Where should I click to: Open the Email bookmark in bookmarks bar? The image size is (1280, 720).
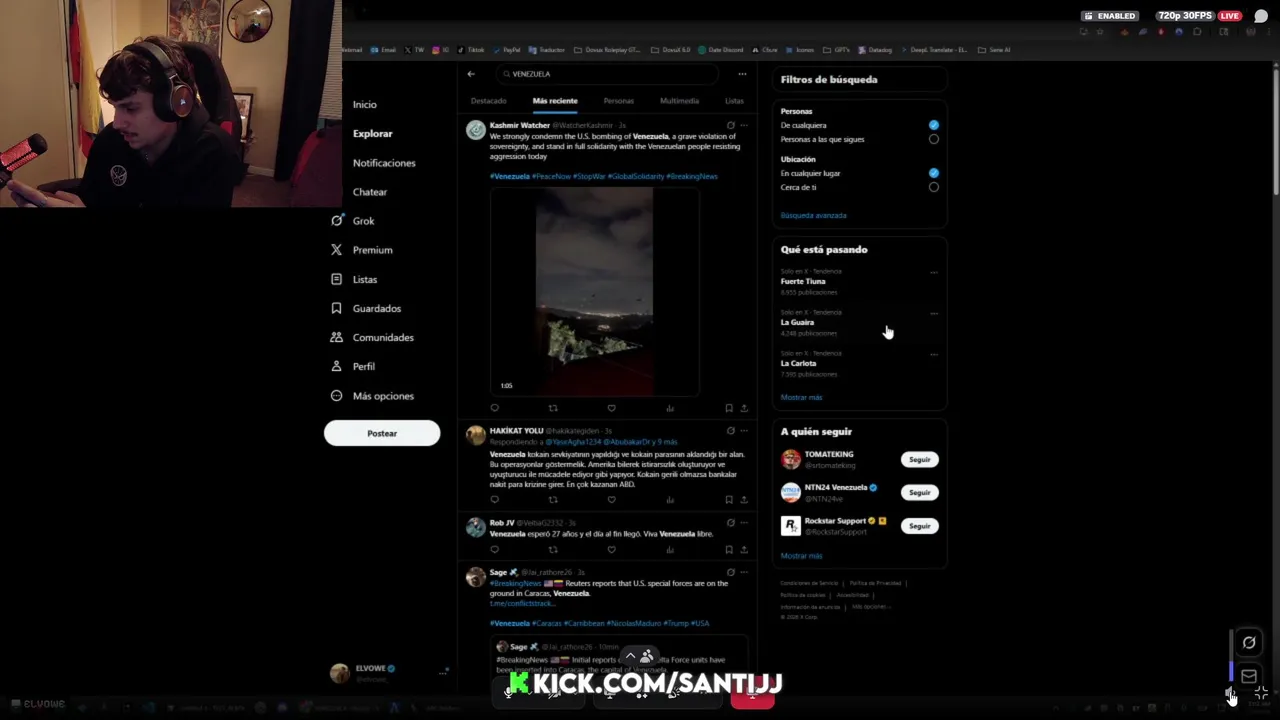tap(383, 50)
